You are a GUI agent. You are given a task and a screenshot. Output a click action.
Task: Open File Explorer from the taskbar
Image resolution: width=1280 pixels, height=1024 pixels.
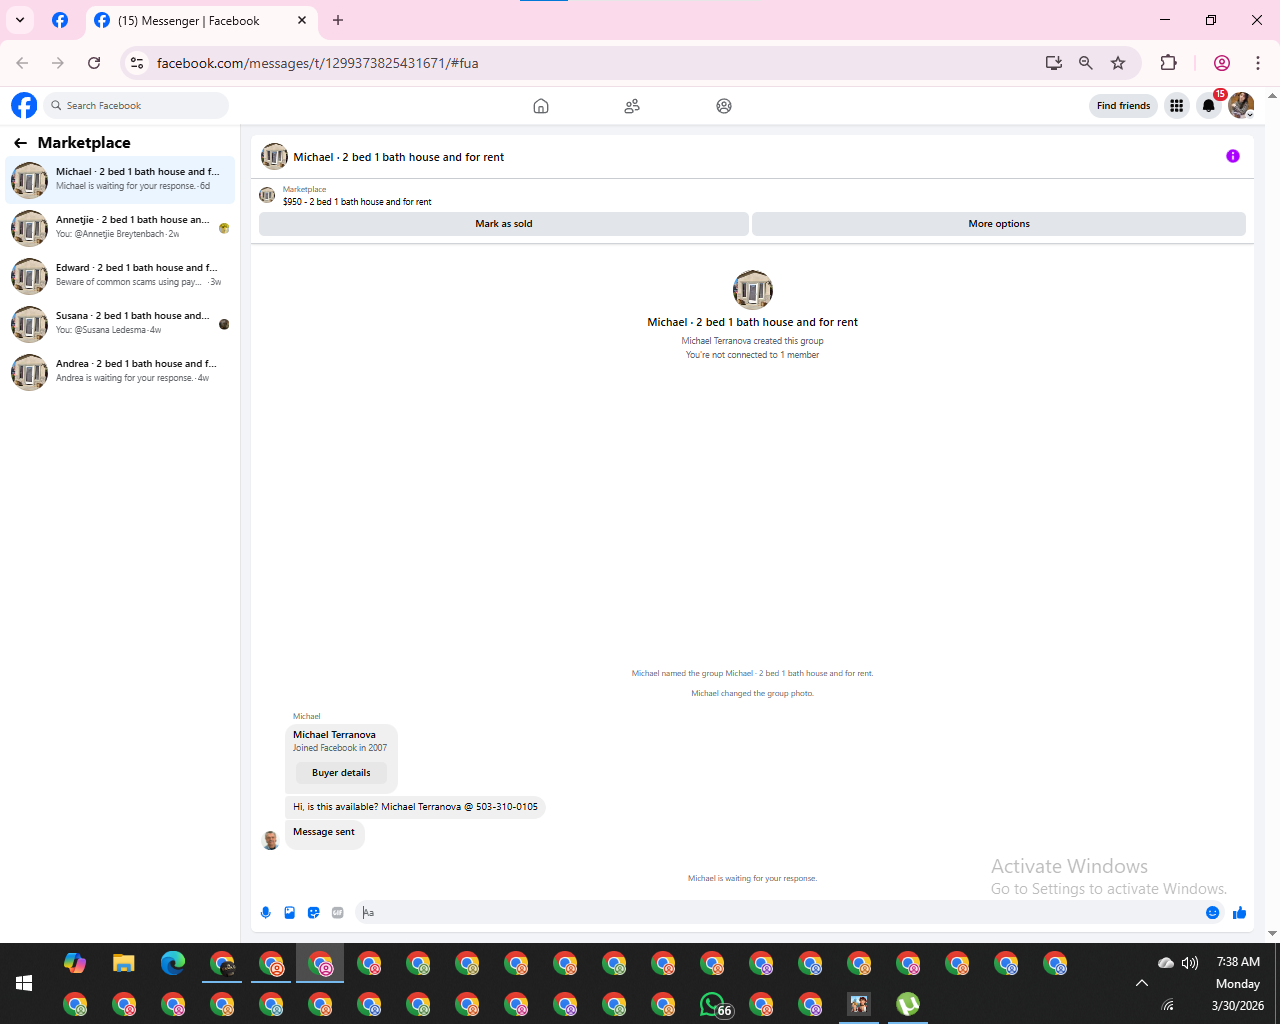point(124,963)
